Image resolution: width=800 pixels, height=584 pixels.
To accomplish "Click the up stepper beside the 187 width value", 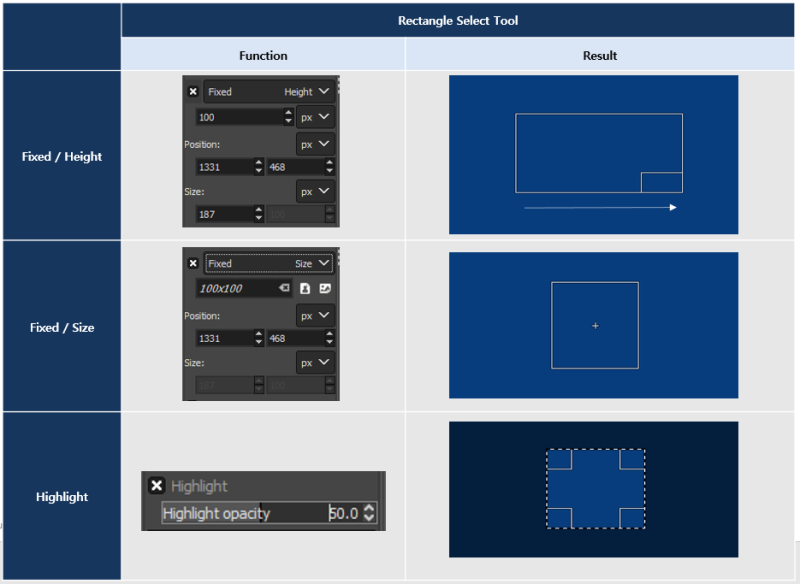I will (260, 210).
